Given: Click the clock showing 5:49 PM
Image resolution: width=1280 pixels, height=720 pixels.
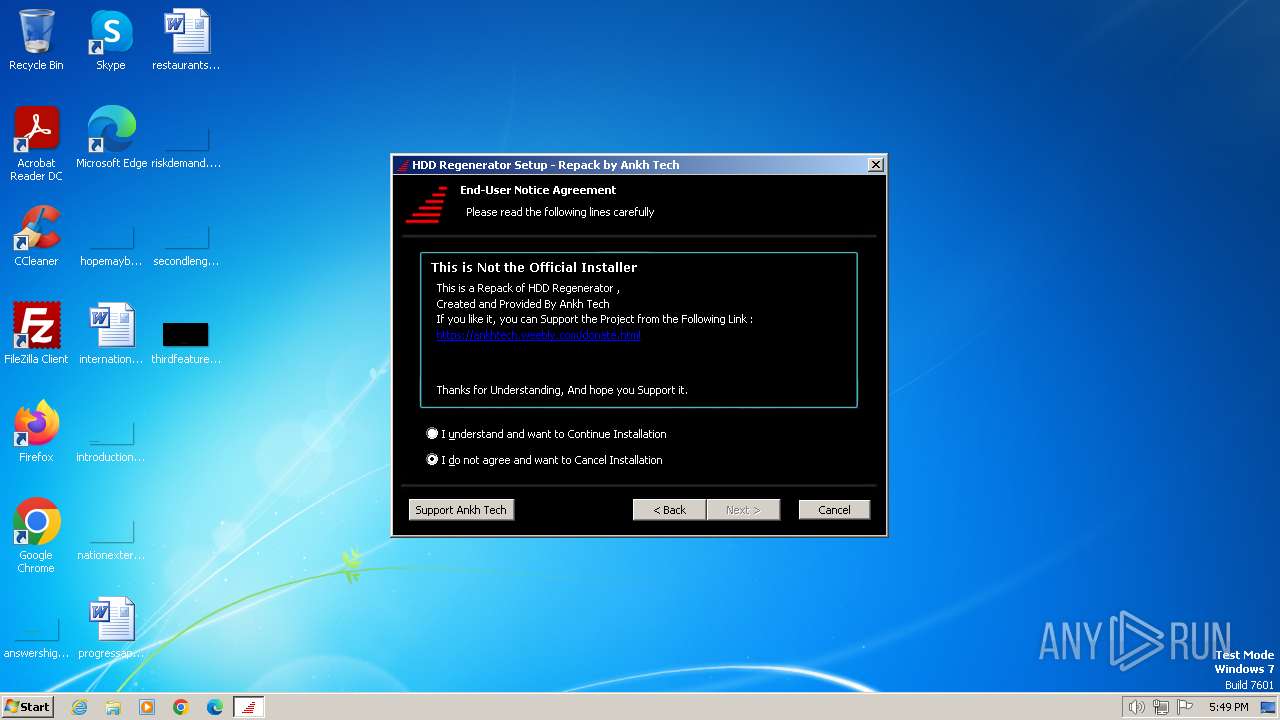Looking at the screenshot, I should 1228,707.
